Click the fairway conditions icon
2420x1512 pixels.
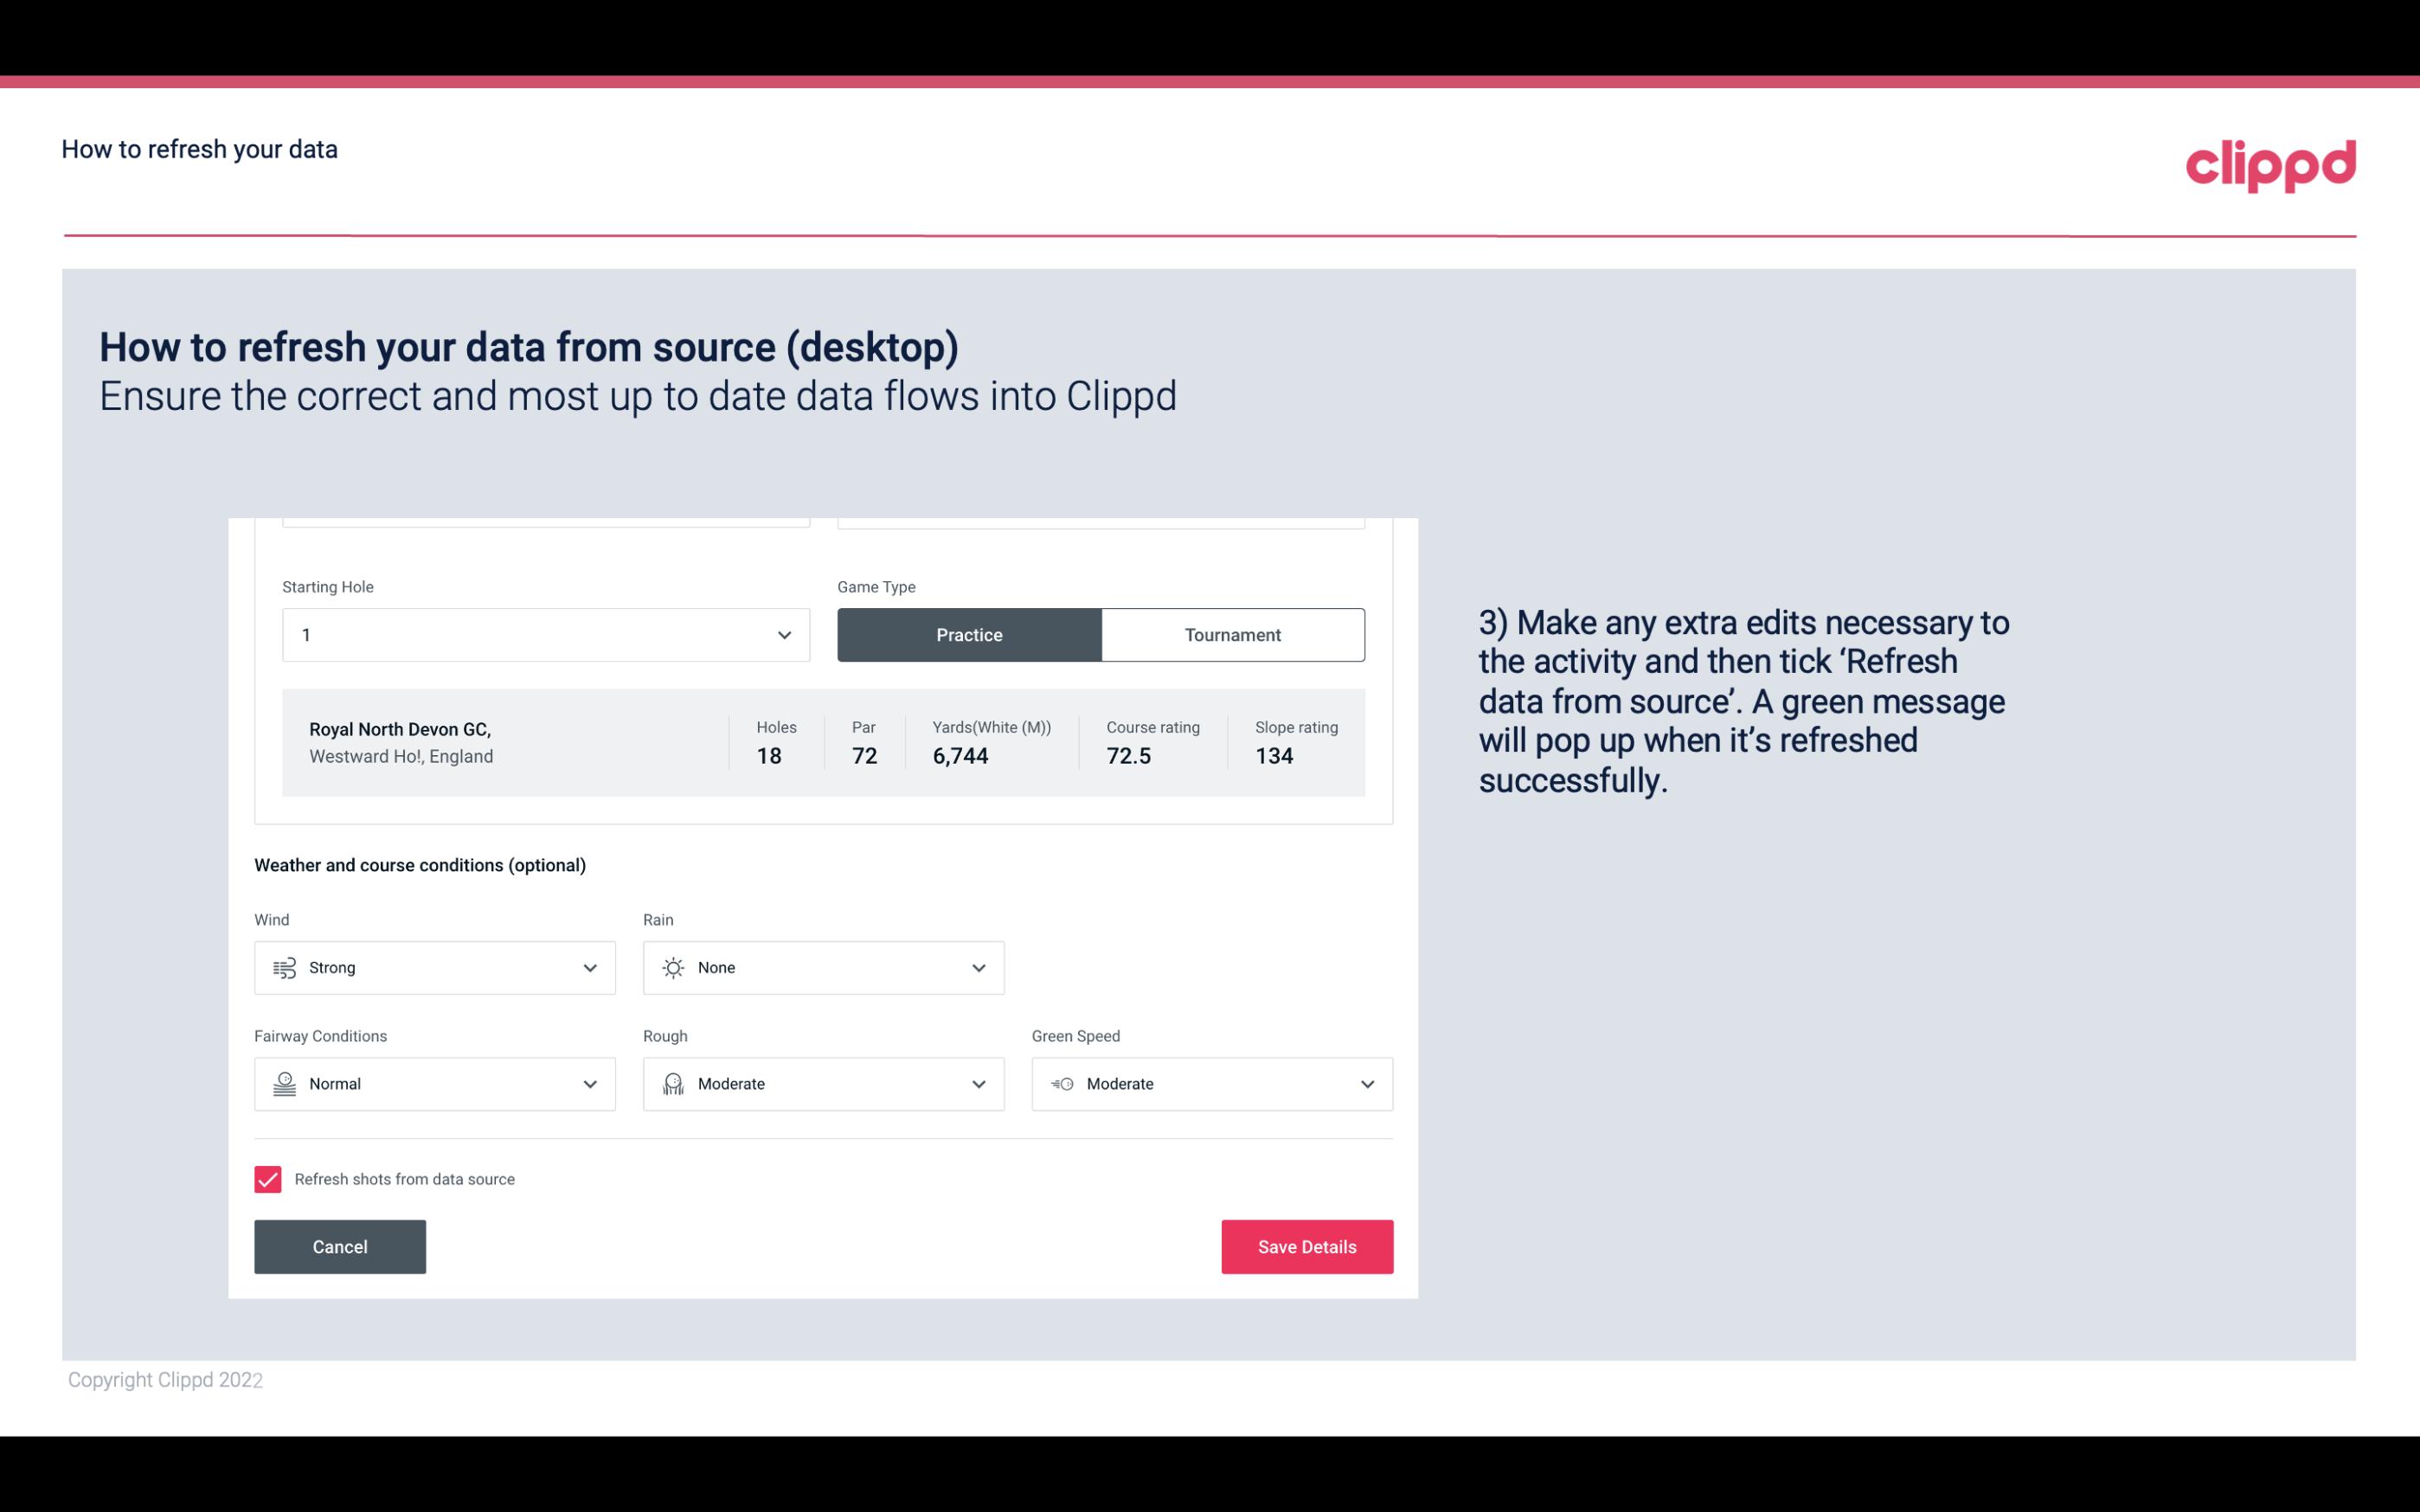[282, 1084]
